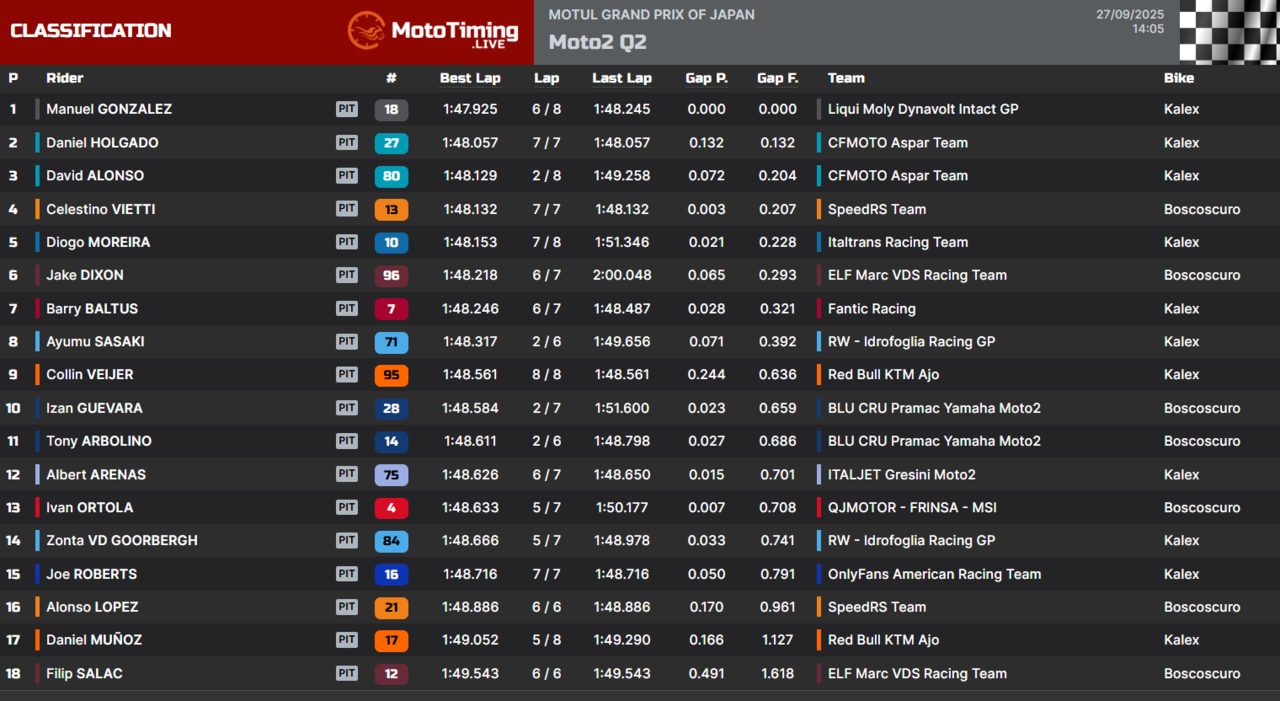Click number badge 13 of Vietti
Image resolution: width=1280 pixels, height=701 pixels.
point(391,209)
